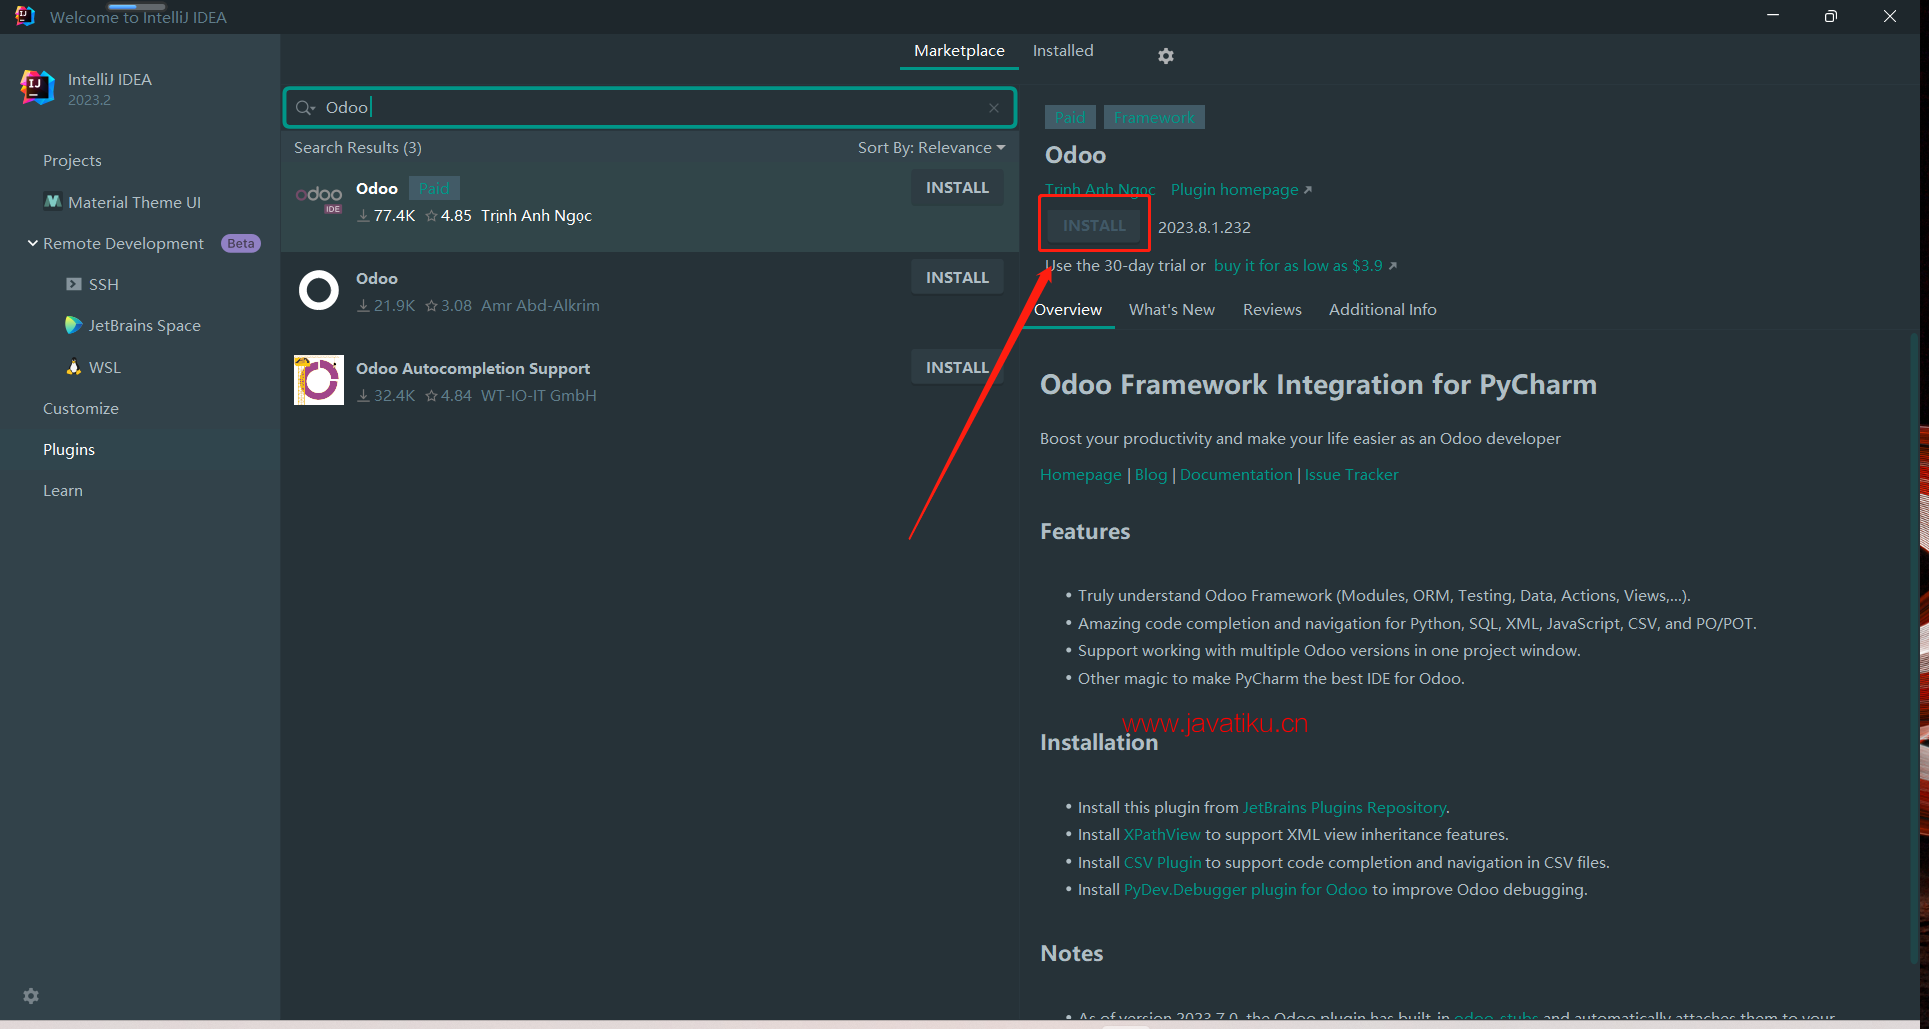
Task: Select Odoo Autocompletion Support plugin thumbnail
Action: 319,380
